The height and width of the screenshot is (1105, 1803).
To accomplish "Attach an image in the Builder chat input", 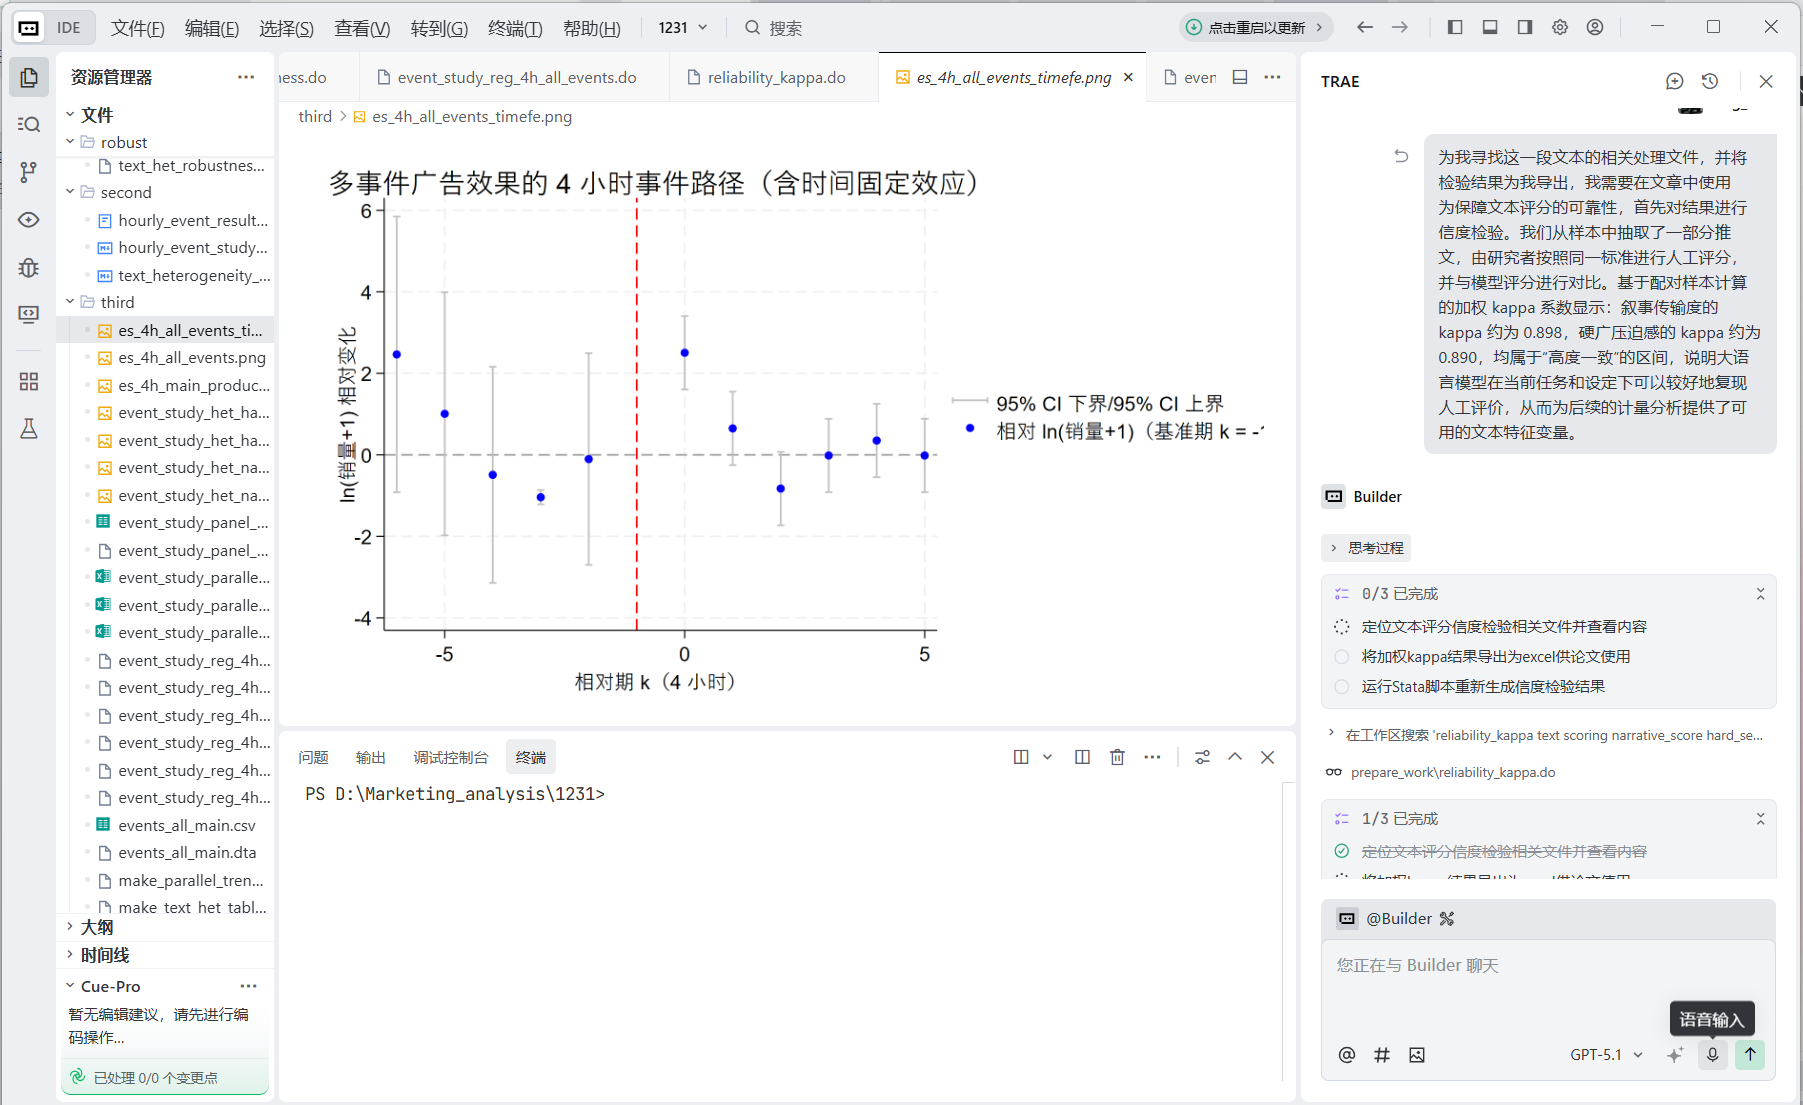I will pos(1417,1055).
